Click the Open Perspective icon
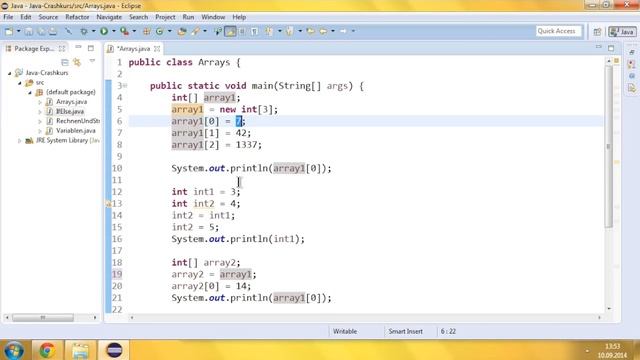Image resolution: width=640 pixels, height=360 pixels. [x=597, y=32]
